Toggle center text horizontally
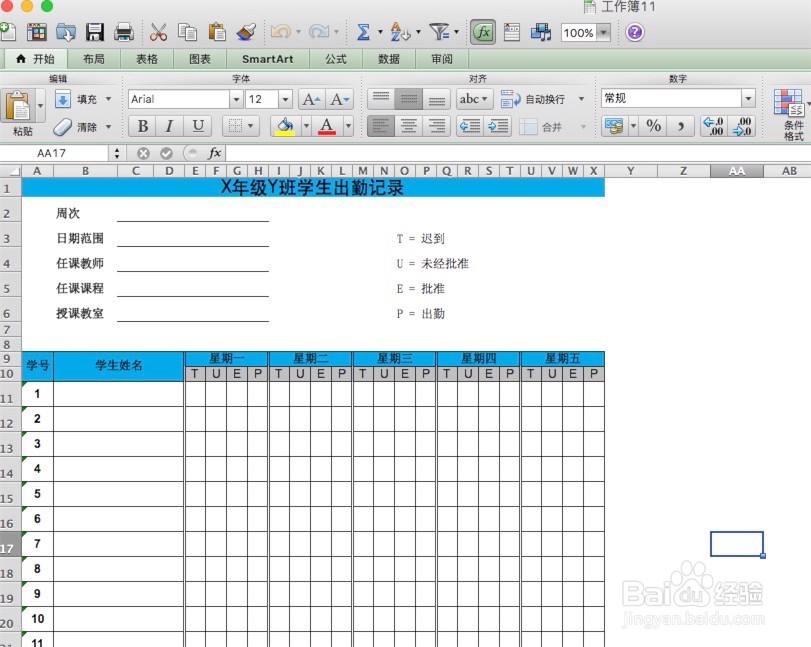 409,126
